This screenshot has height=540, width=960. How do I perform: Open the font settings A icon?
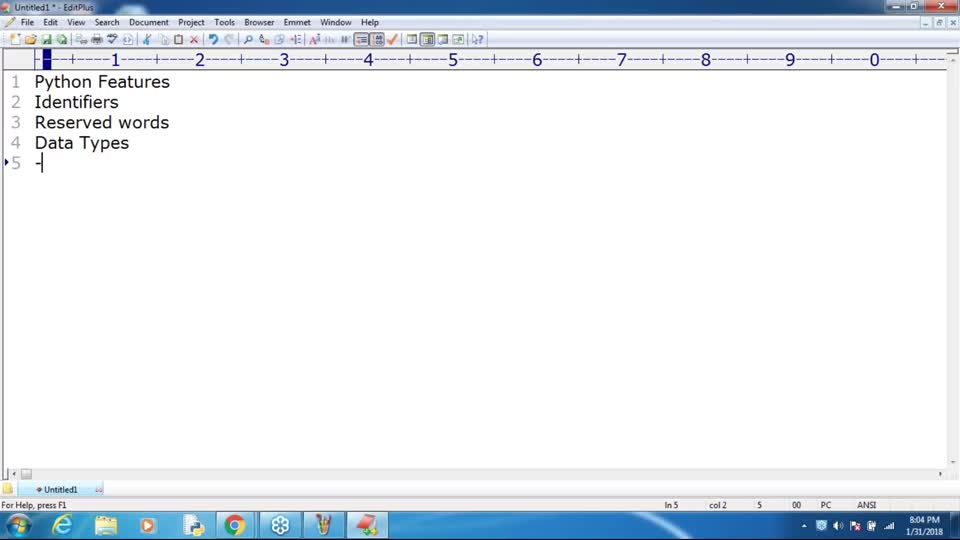[x=315, y=40]
